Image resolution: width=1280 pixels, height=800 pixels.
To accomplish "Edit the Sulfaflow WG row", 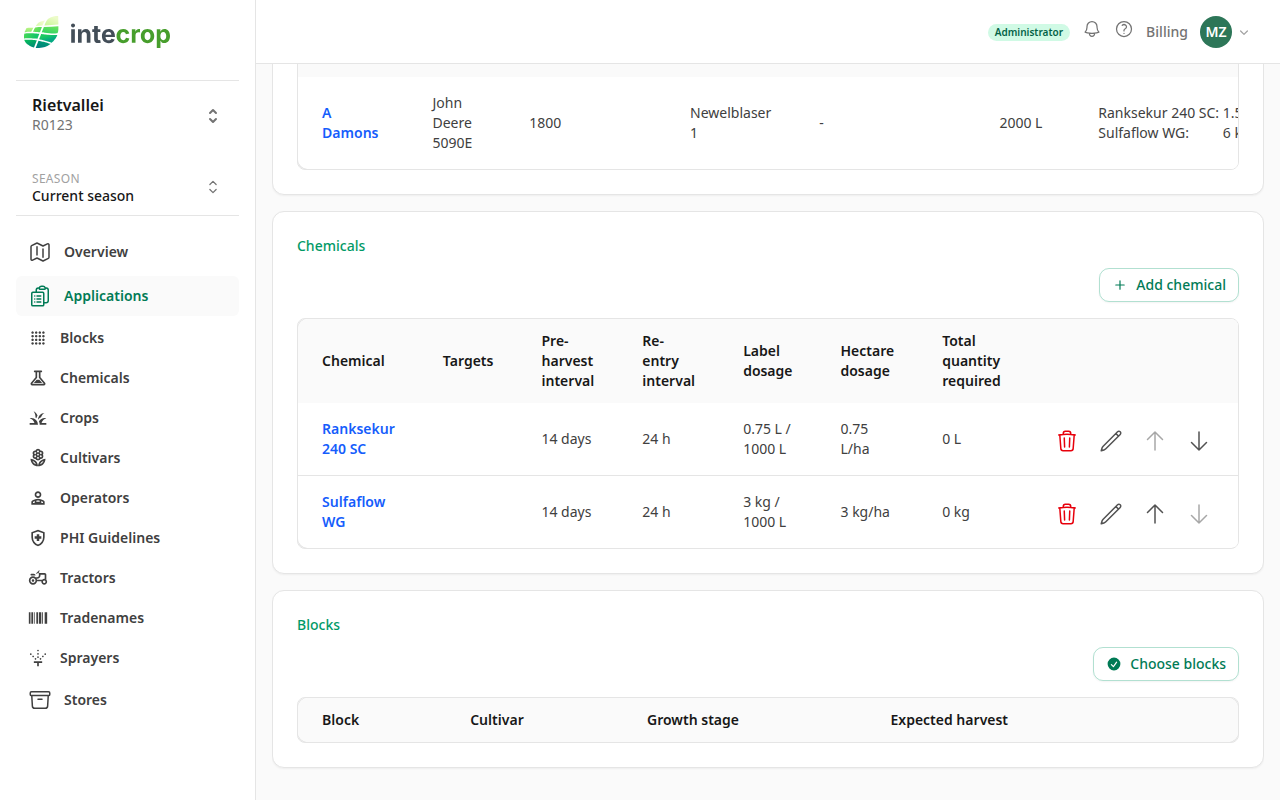I will coord(1111,514).
